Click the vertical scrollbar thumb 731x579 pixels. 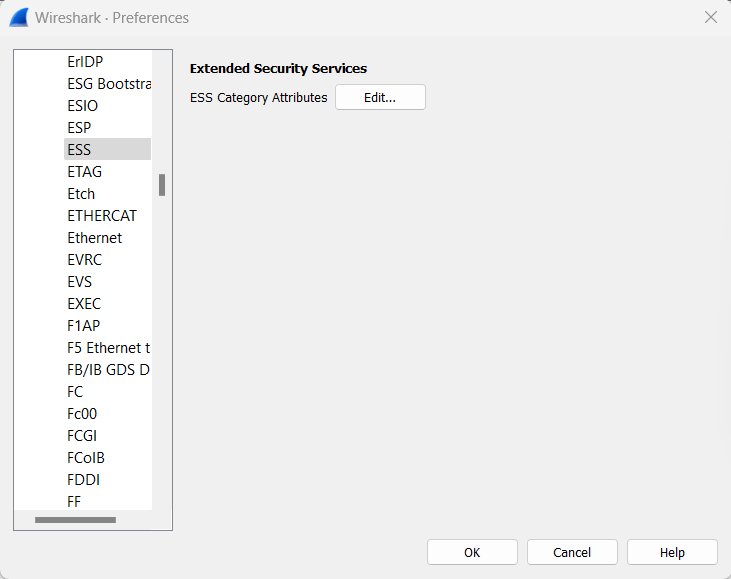pyautogui.click(x=162, y=185)
